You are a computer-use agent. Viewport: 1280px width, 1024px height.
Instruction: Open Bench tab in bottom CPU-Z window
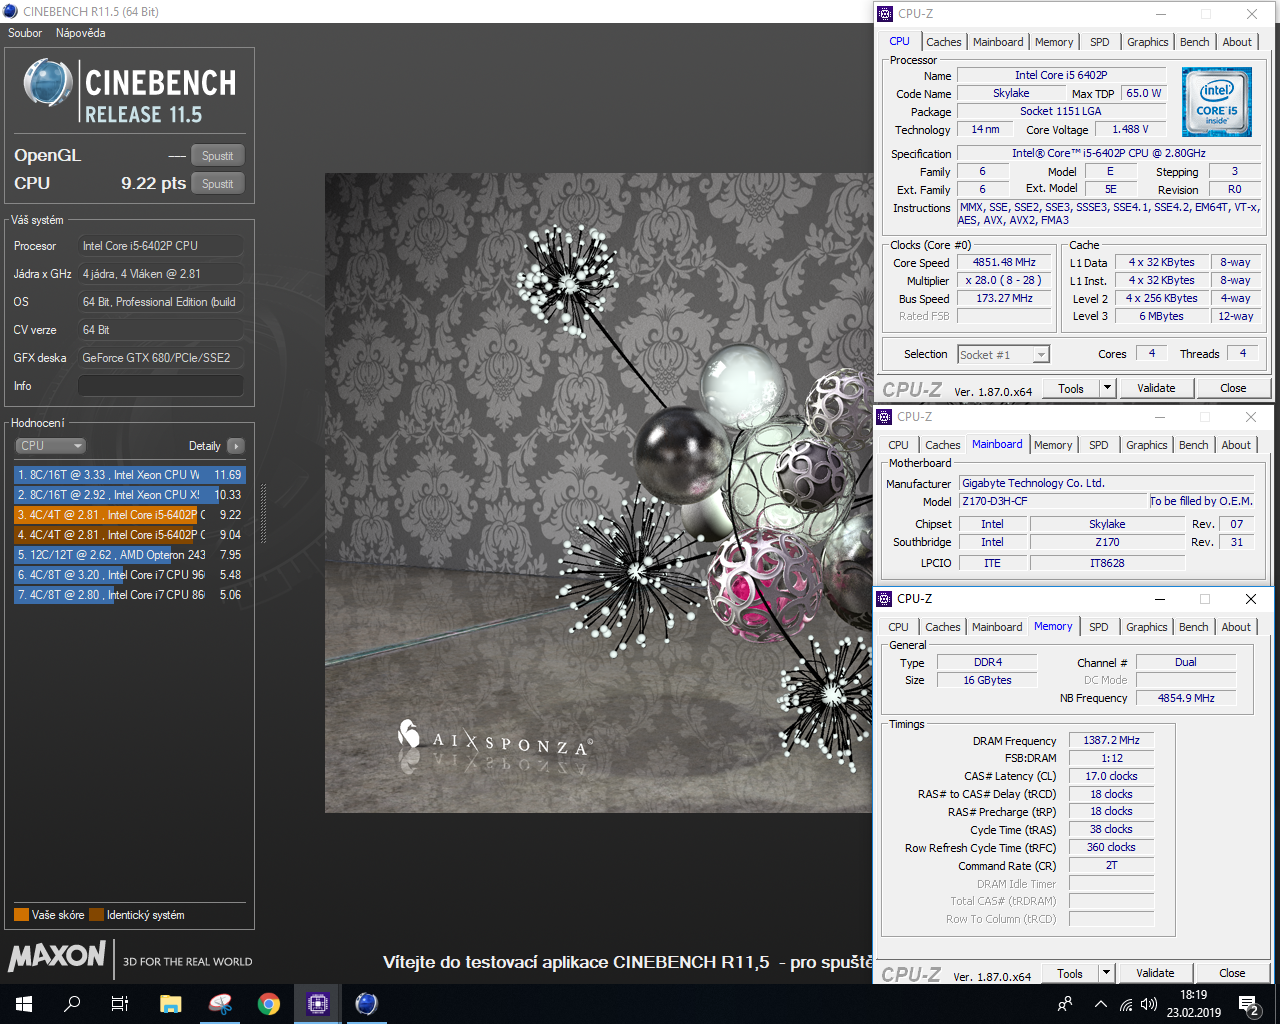(x=1193, y=627)
